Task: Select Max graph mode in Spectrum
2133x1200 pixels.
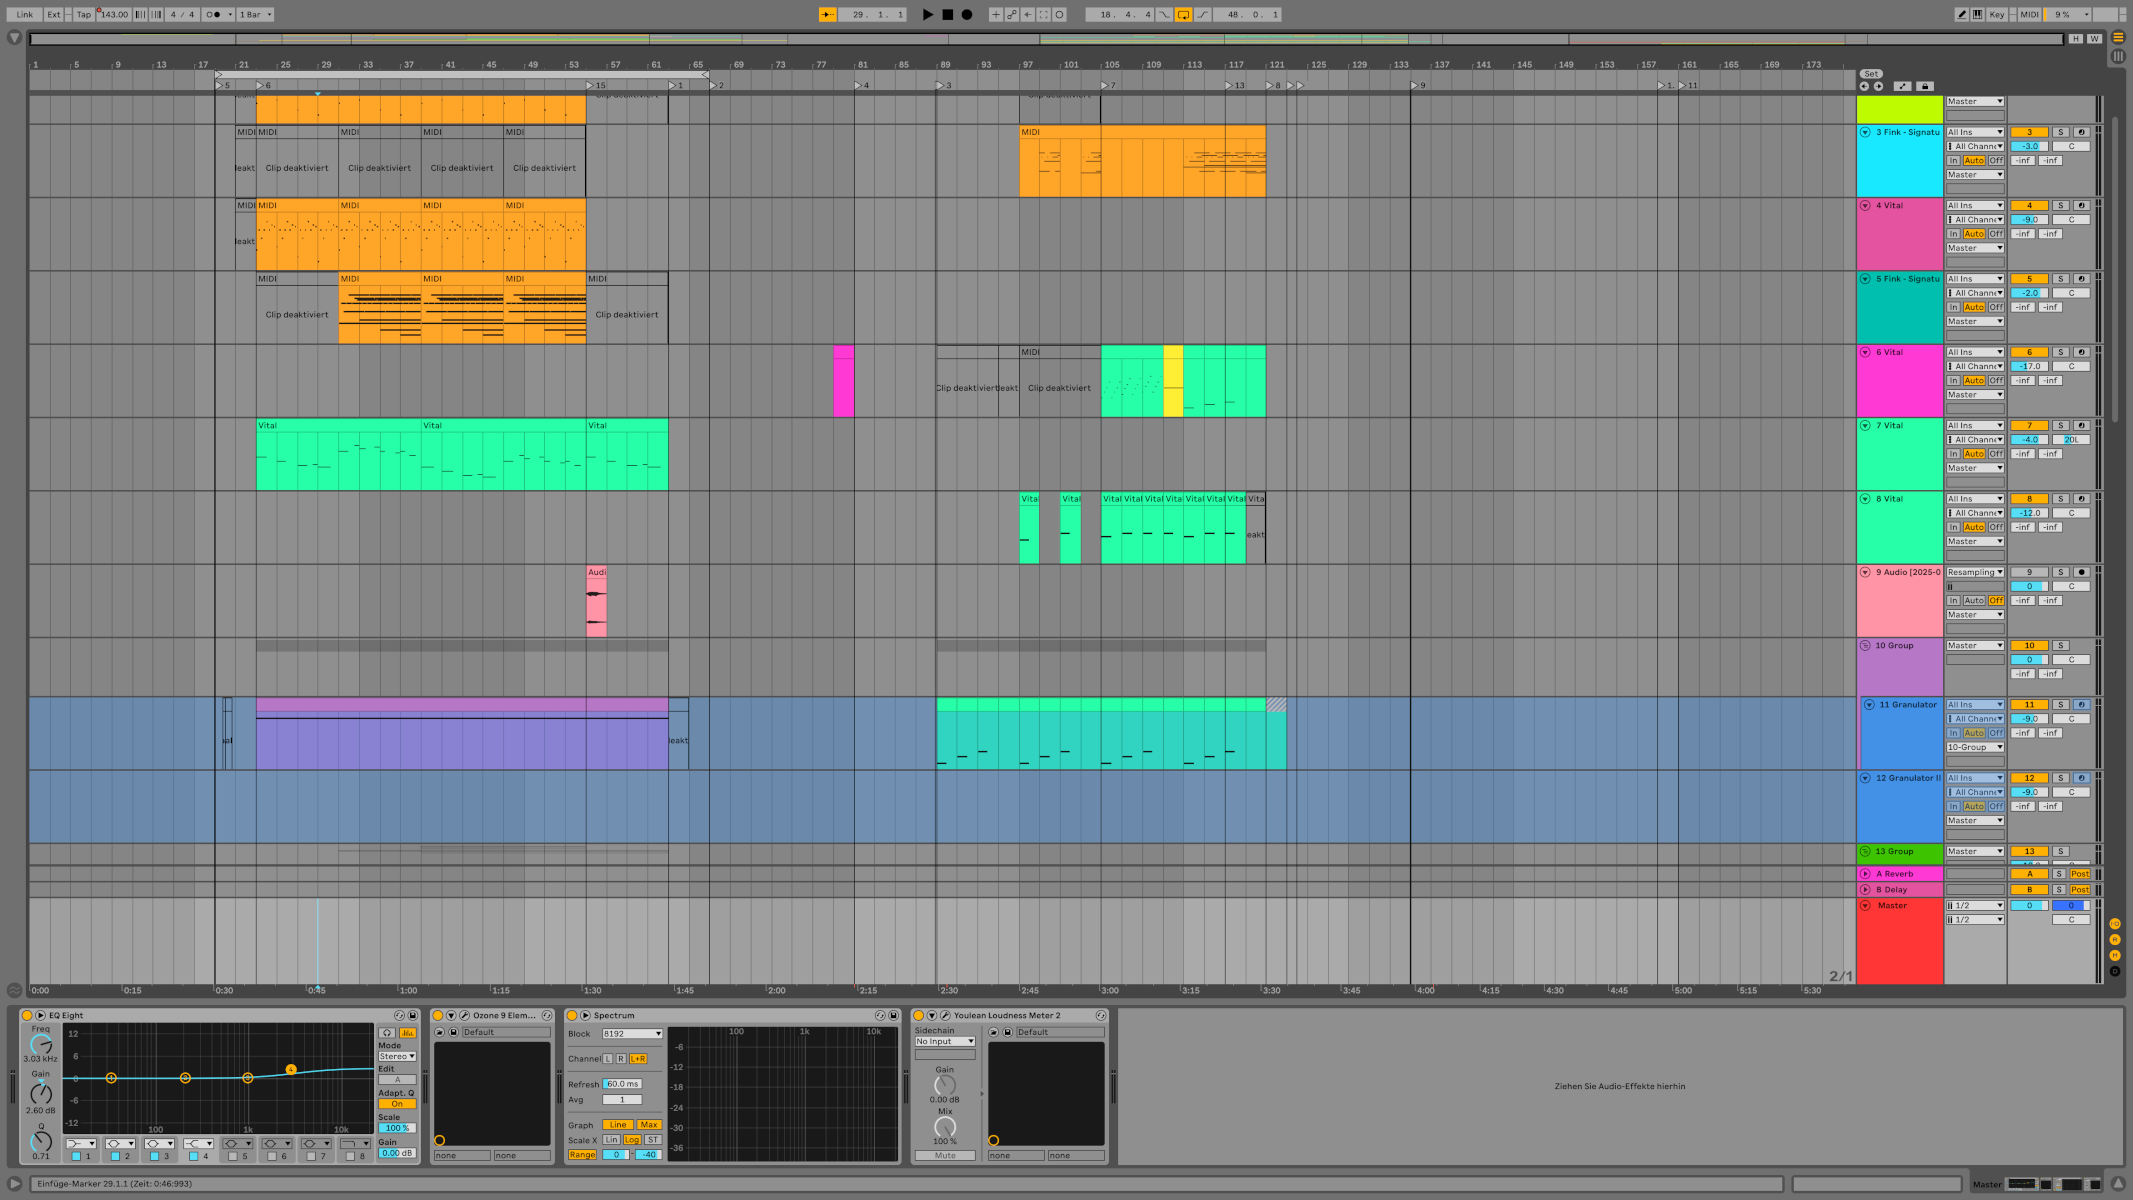Action: click(649, 1124)
